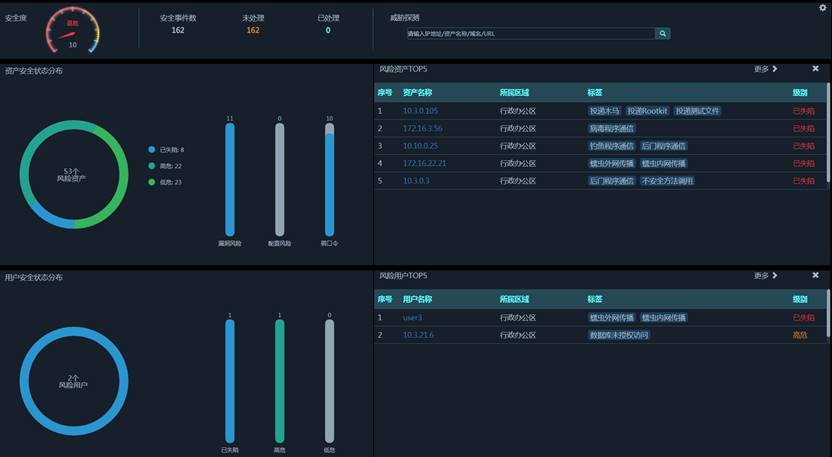Toggle the 已失陷 legend dot in asset chart
Screen dimensions: 832x457
click(x=152, y=150)
